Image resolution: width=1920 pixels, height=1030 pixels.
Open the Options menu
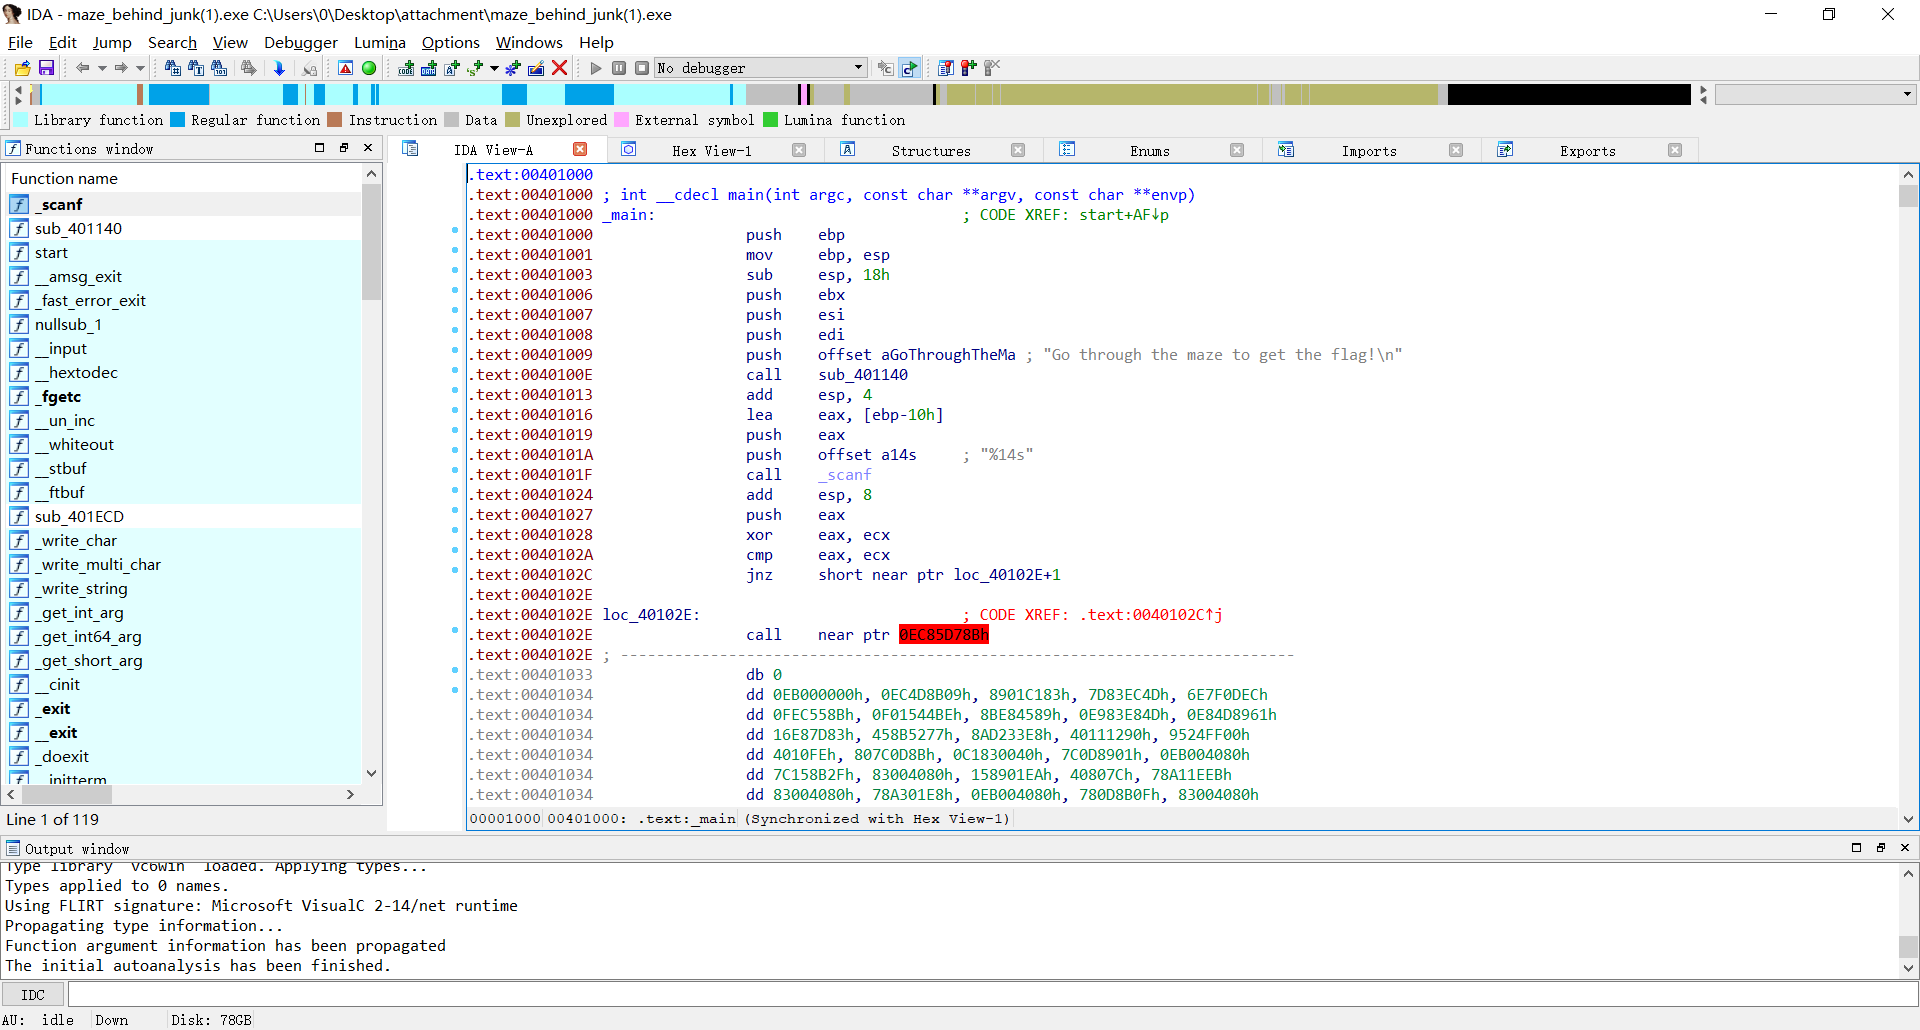[x=451, y=42]
